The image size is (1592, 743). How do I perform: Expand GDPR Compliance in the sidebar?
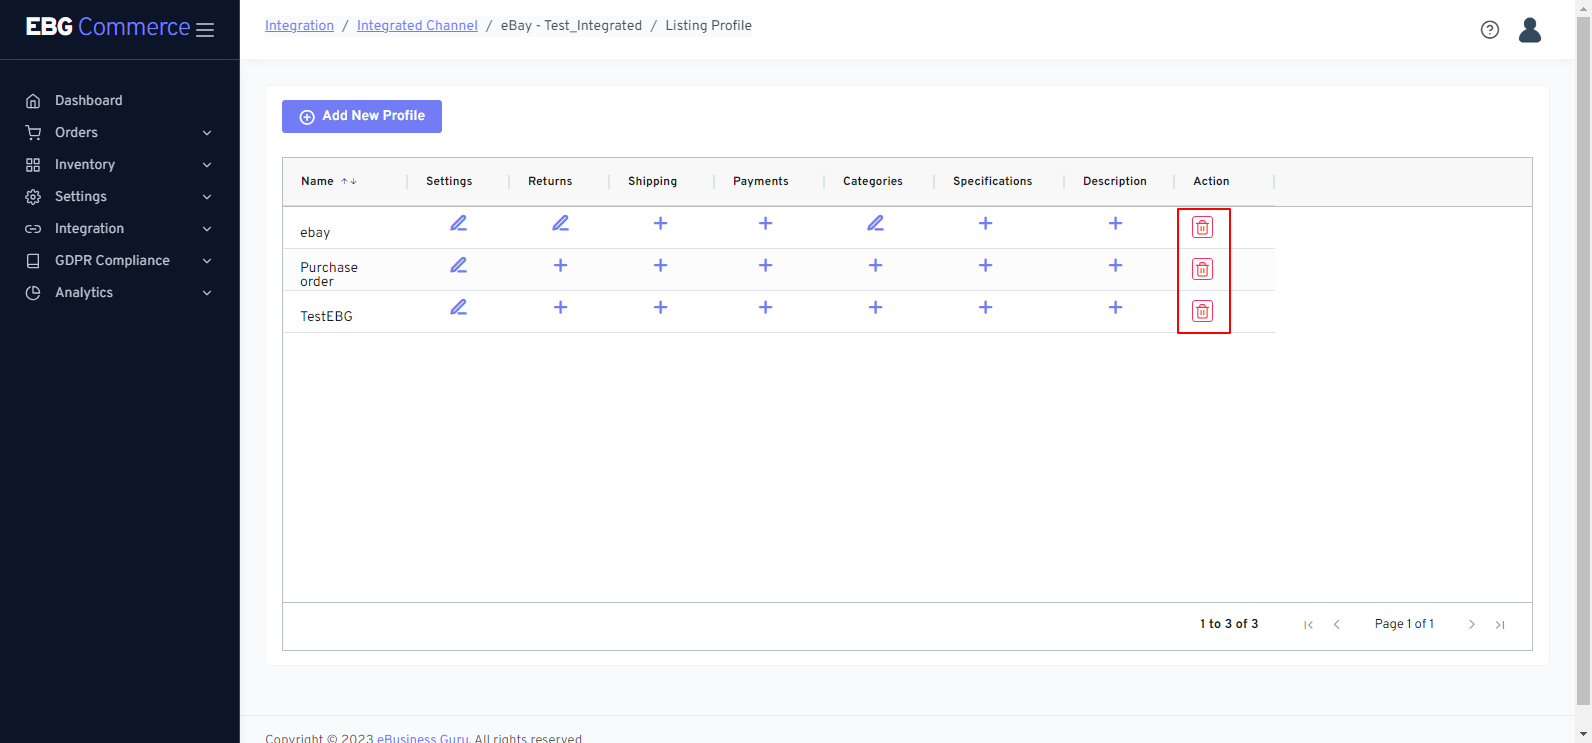pos(118,260)
